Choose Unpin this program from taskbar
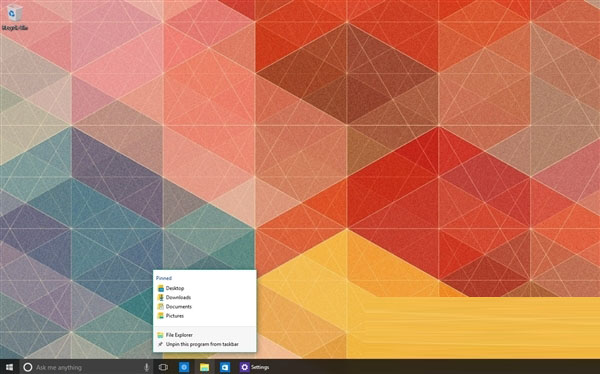 (x=205, y=344)
